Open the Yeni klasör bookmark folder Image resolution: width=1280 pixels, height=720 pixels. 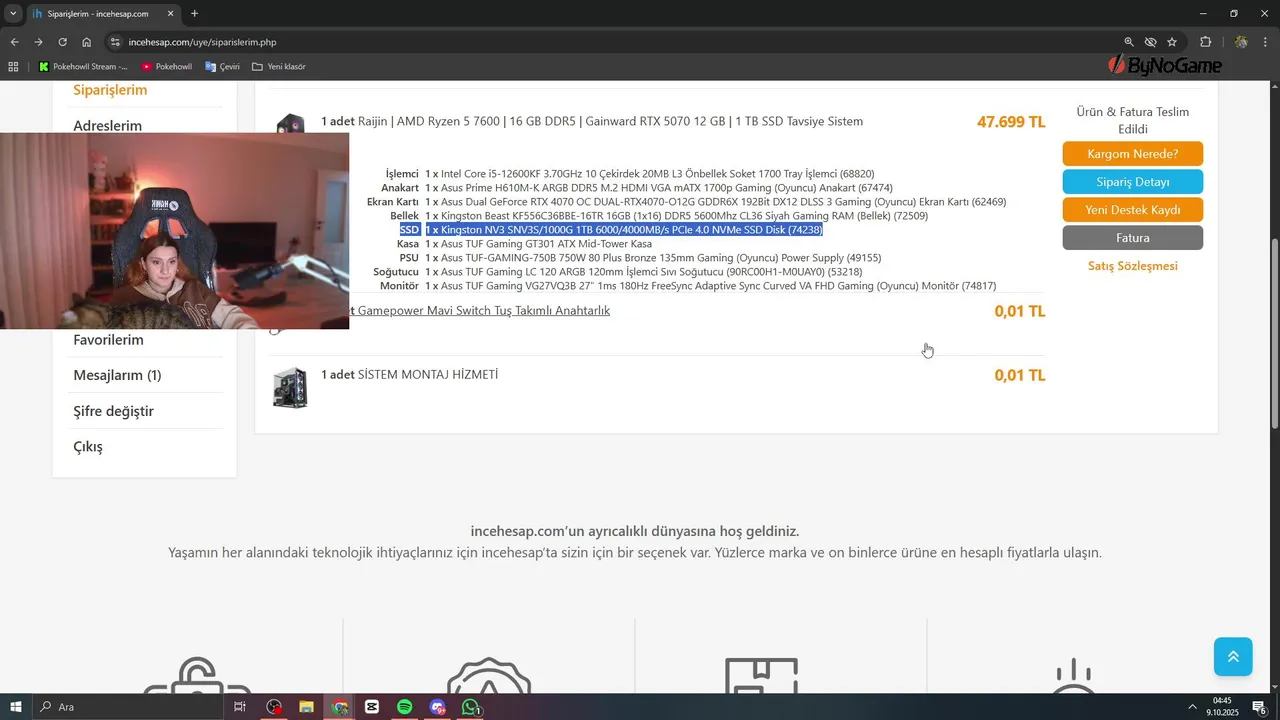pos(279,67)
